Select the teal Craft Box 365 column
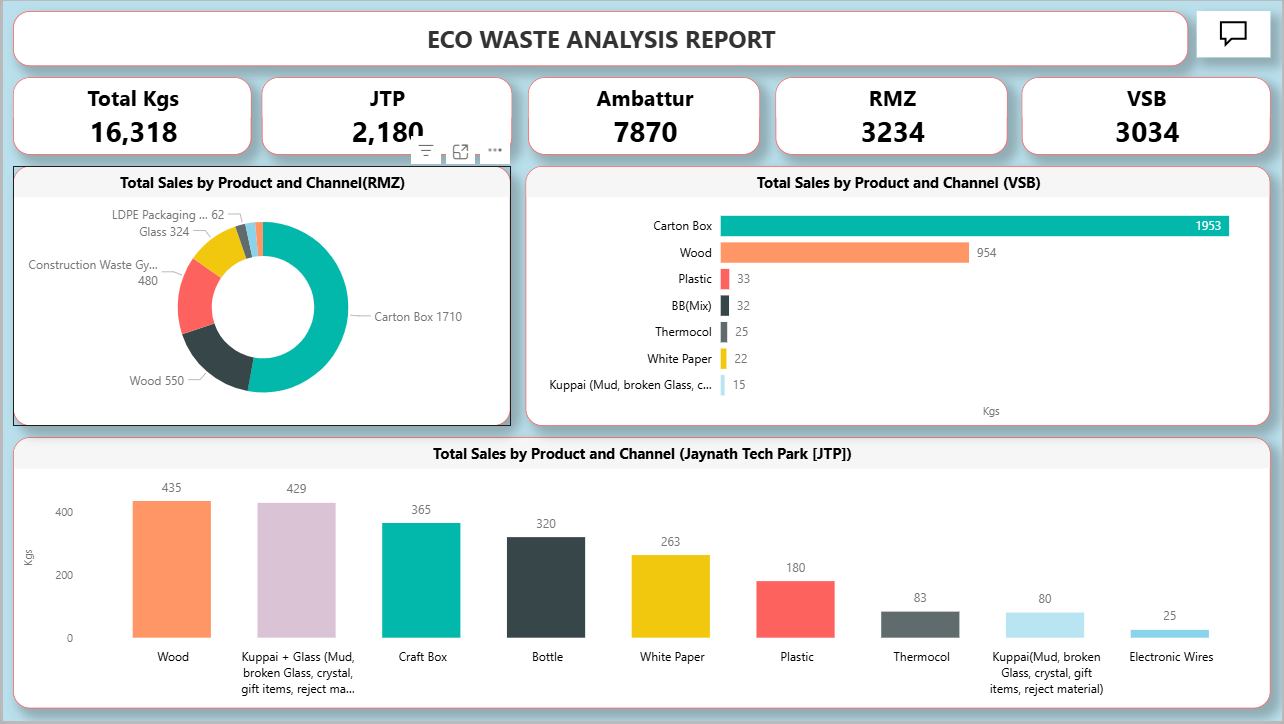Image resolution: width=1284 pixels, height=724 pixels. tap(421, 580)
